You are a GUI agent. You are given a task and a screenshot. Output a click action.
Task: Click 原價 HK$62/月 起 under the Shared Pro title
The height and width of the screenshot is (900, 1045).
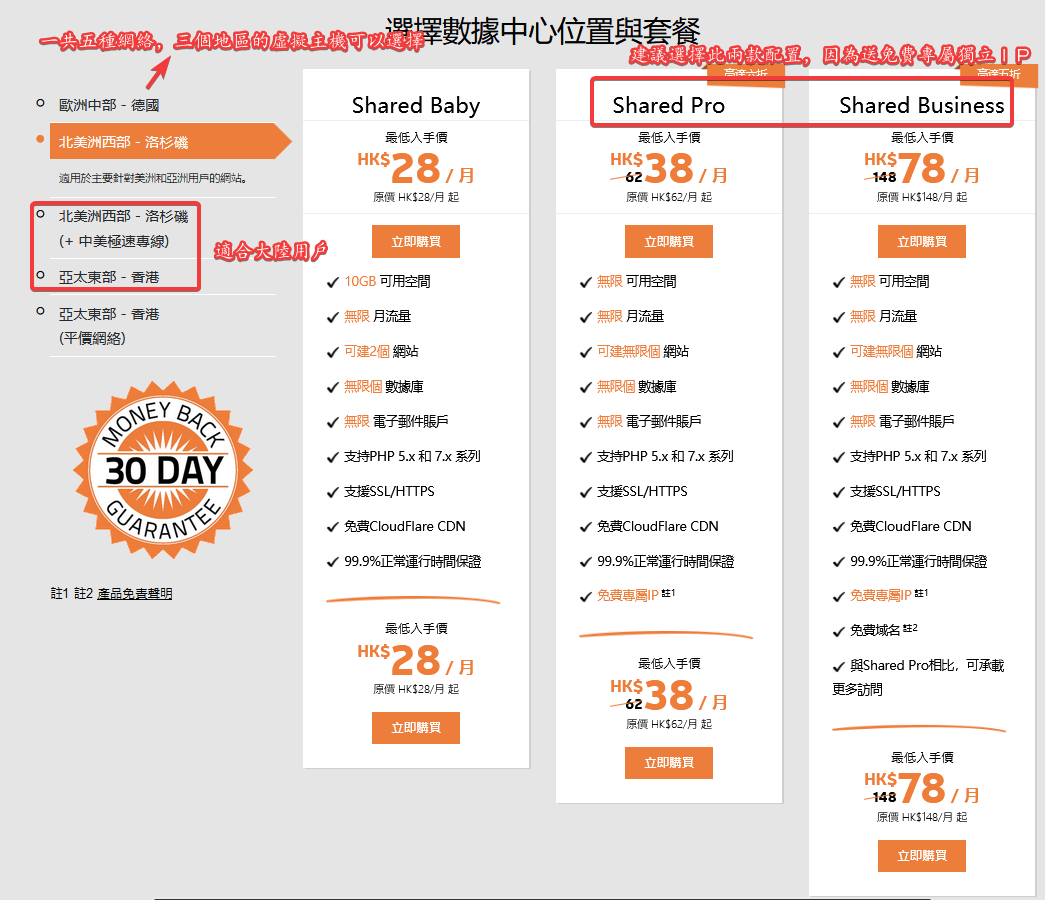[668, 197]
